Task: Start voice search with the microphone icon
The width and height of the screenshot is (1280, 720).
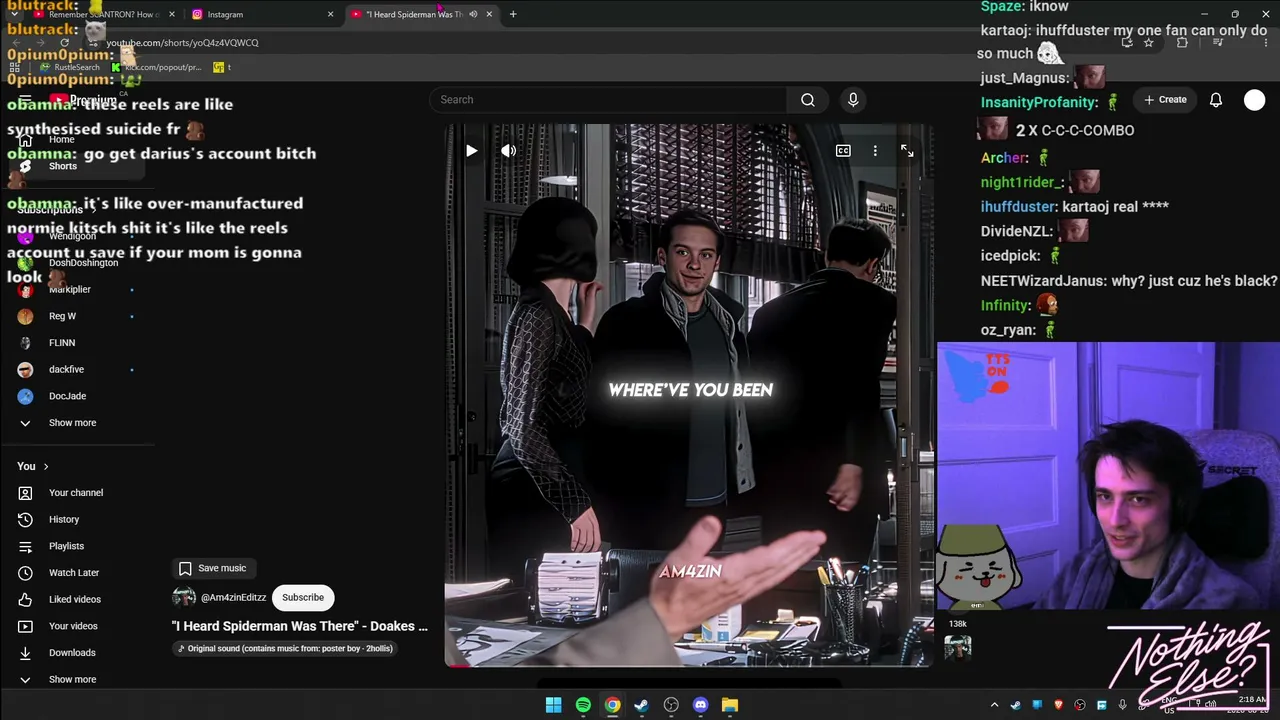Action: [853, 100]
